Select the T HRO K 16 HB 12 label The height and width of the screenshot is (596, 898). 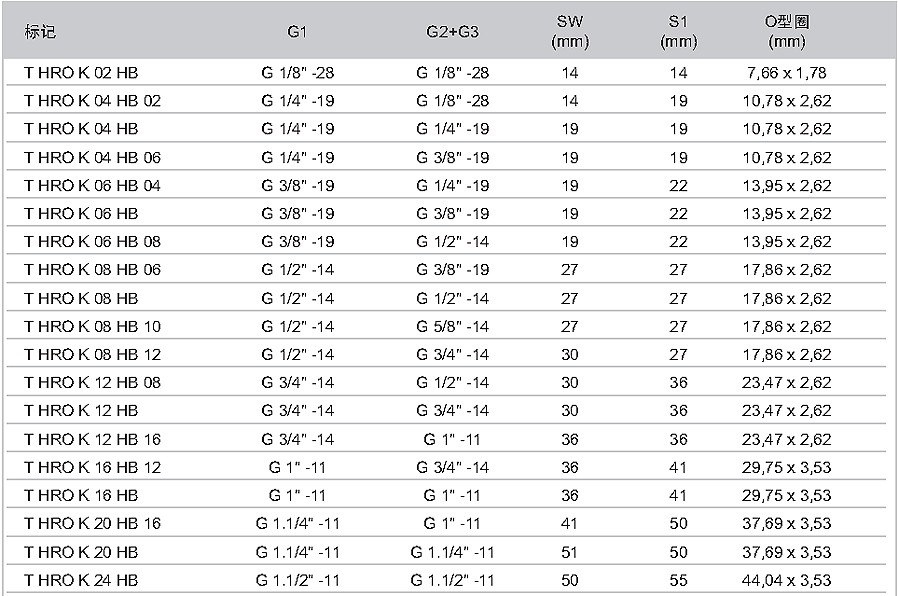tap(93, 467)
